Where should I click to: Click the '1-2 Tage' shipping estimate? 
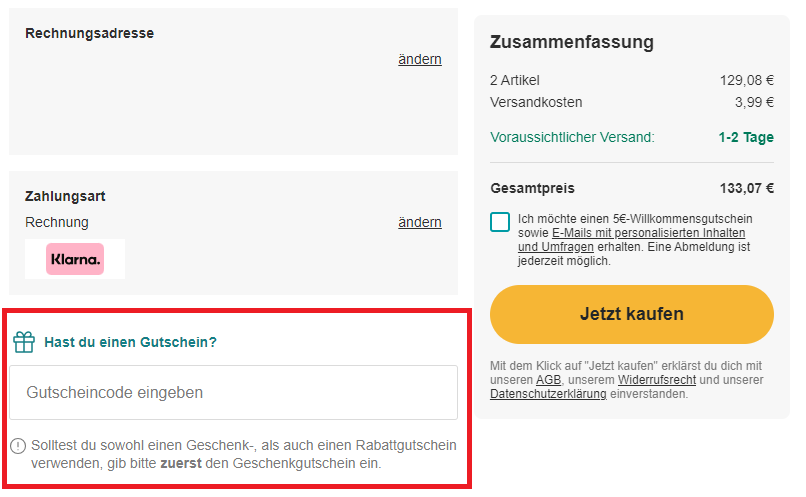tap(745, 137)
